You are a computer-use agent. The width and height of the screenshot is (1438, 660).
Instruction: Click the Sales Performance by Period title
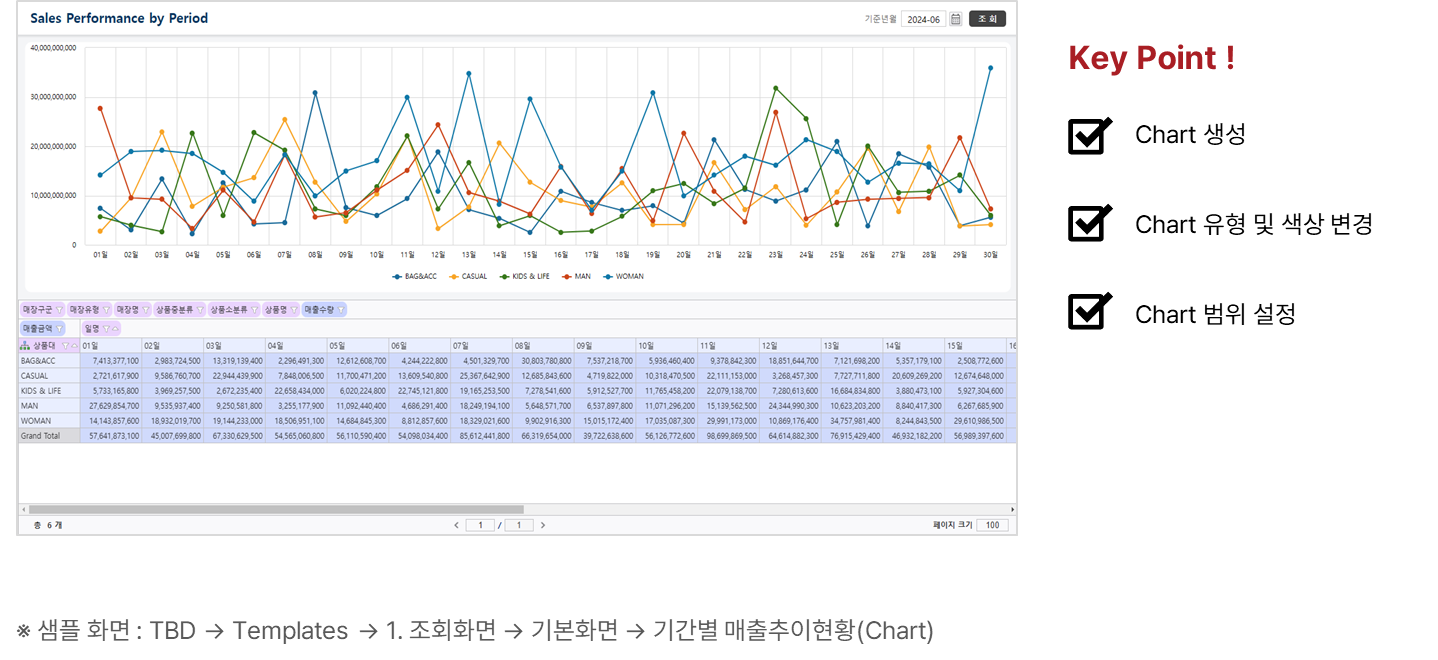click(119, 18)
